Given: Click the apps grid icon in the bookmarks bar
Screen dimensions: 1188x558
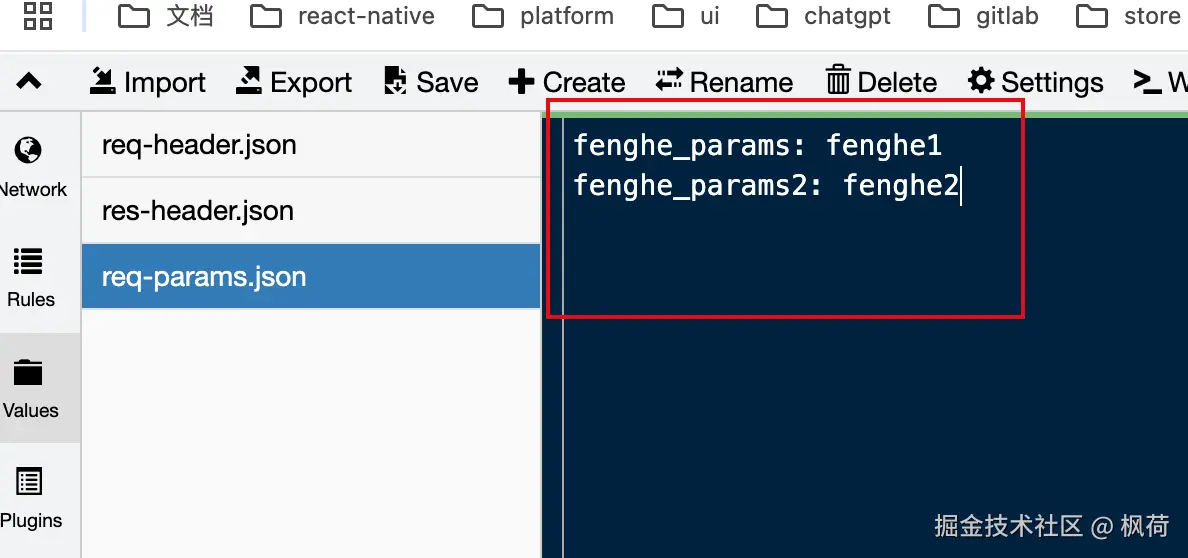Looking at the screenshot, I should pos(38,15).
